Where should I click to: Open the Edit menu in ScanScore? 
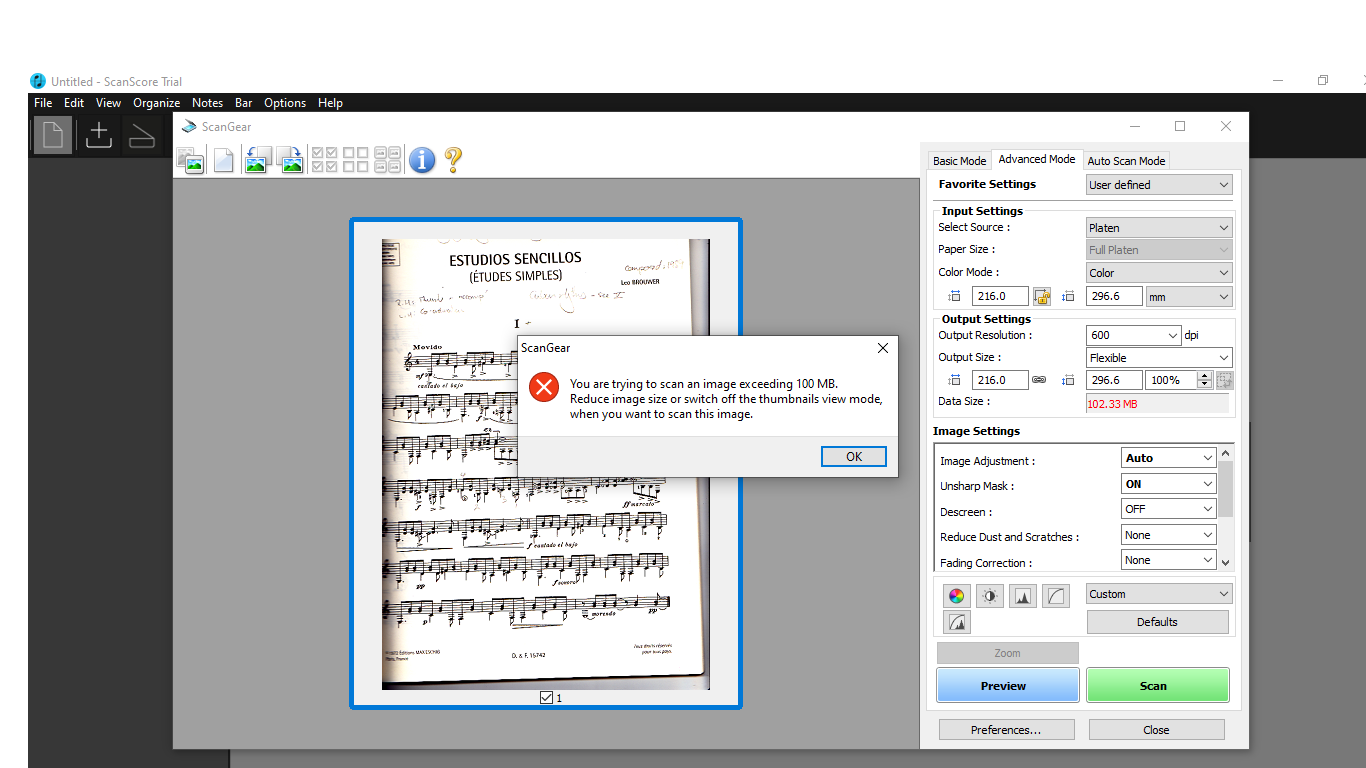click(x=74, y=103)
